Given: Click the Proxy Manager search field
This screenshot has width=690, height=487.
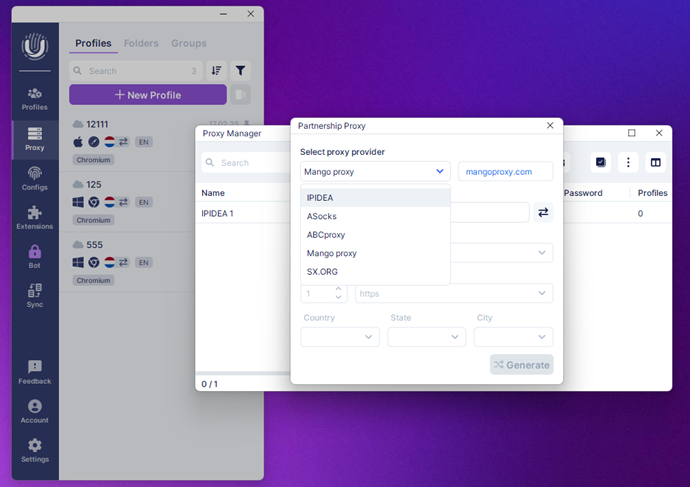Looking at the screenshot, I should tap(246, 163).
